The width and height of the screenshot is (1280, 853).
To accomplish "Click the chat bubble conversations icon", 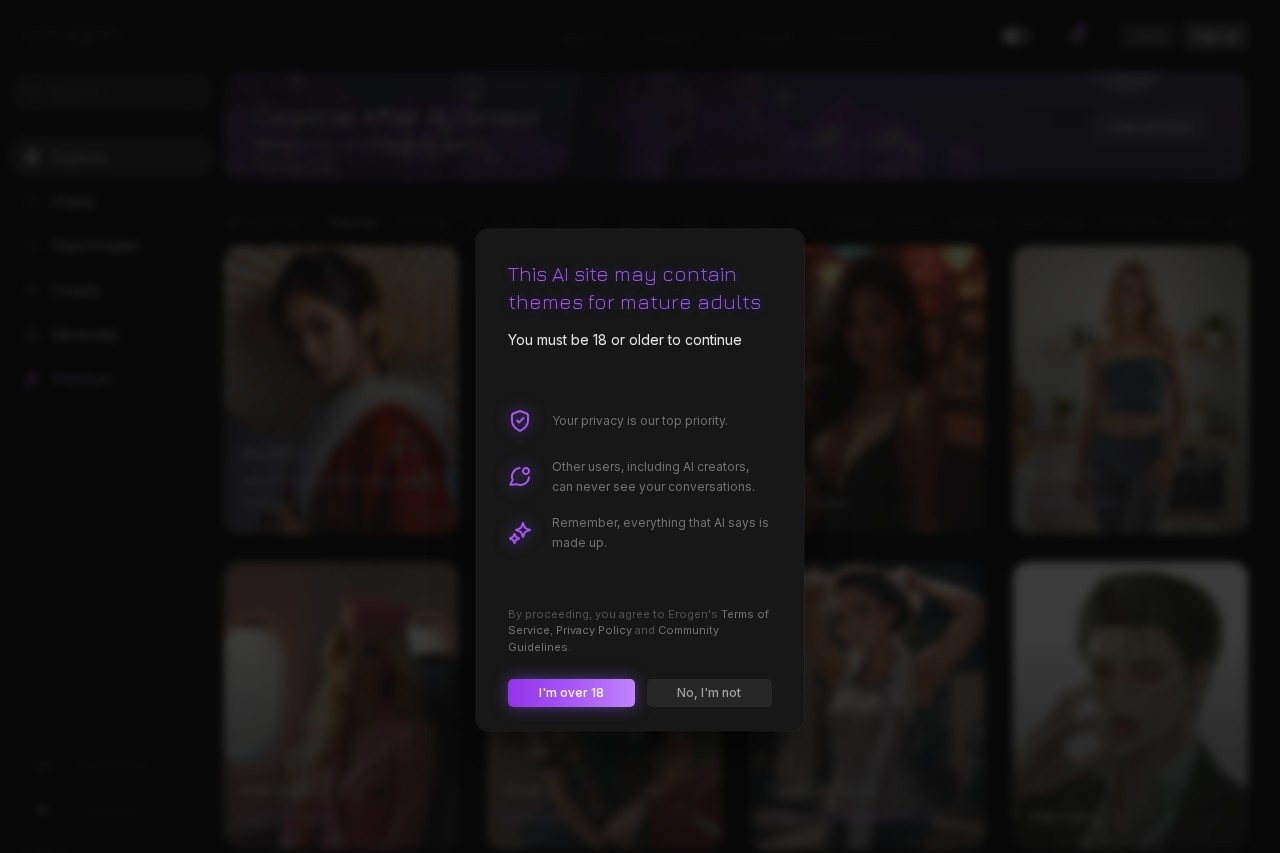I will 520,477.
